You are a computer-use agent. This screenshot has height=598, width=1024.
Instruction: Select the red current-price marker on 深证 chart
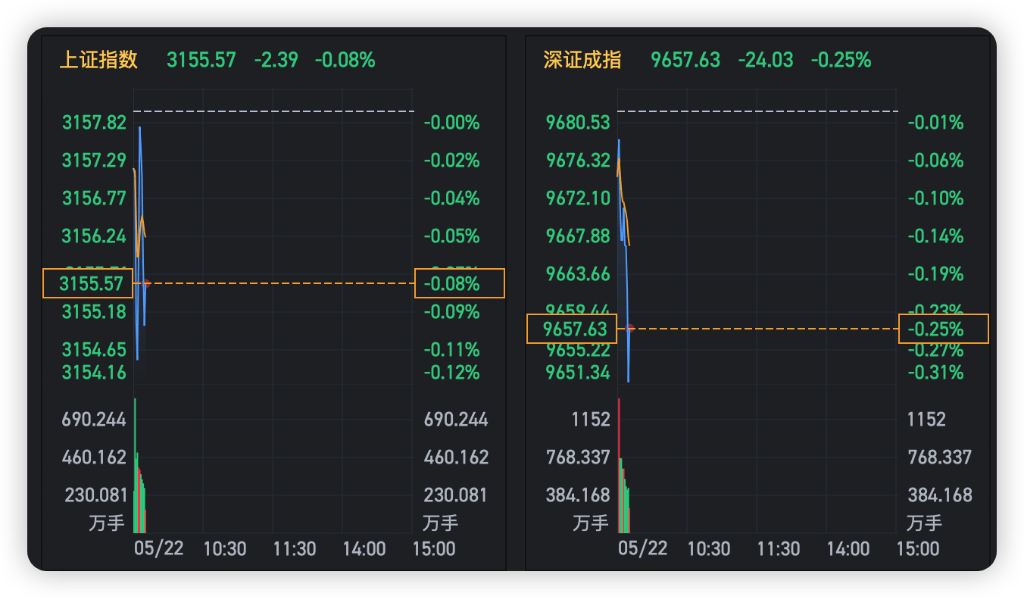pos(630,328)
